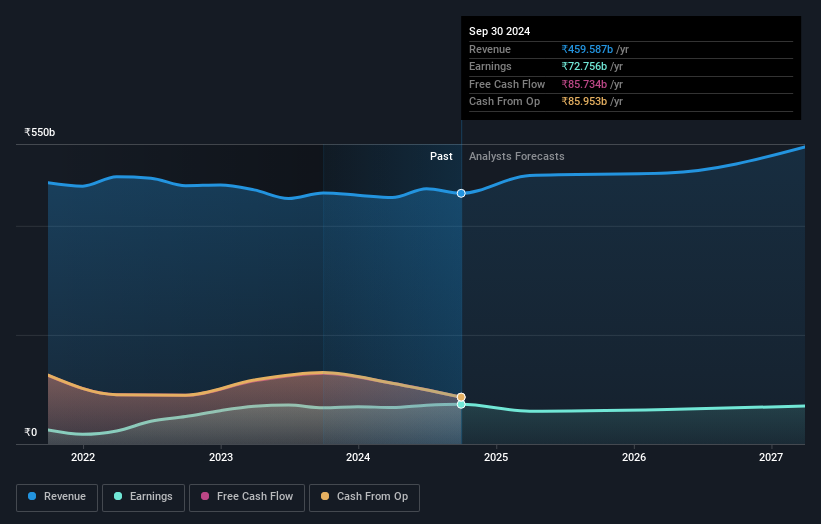Click the ₹85.953b cash from op value
This screenshot has height=524, width=821.
tap(584, 102)
